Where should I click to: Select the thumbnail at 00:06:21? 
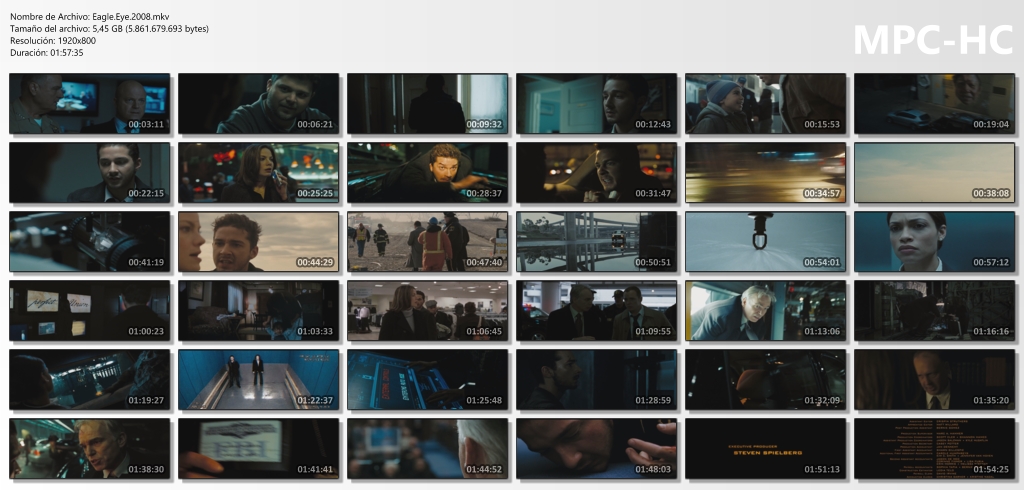coord(258,104)
